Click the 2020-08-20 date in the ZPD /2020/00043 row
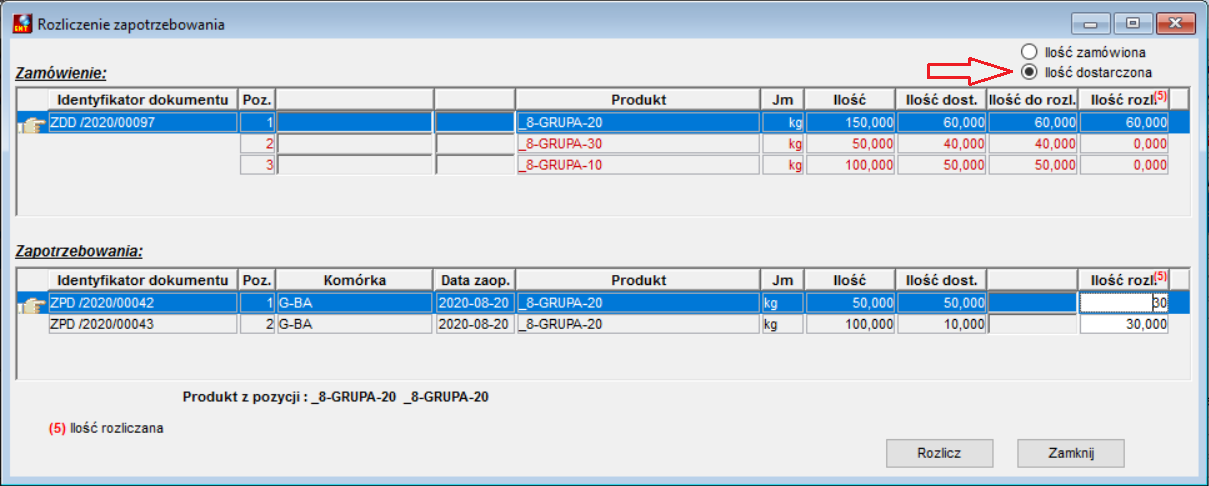Image resolution: width=1209 pixels, height=486 pixels. point(475,324)
